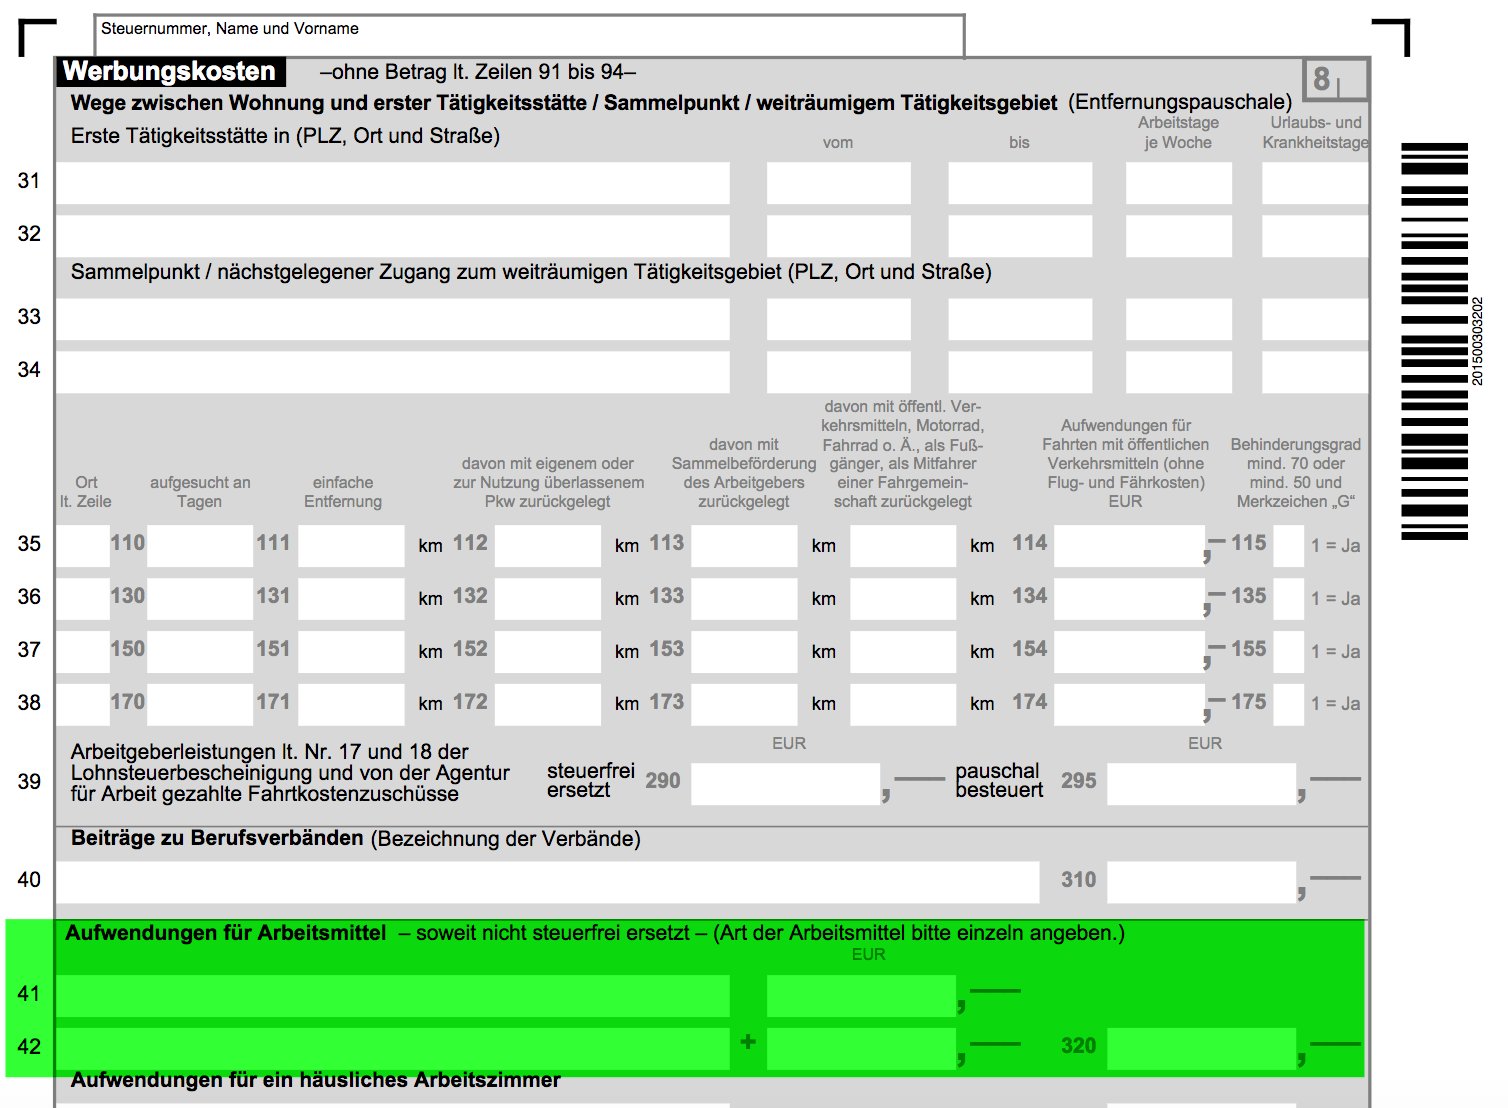
Task: Click field 115 Behinderungsgrad '1 = Ja' box
Action: (x=1289, y=546)
